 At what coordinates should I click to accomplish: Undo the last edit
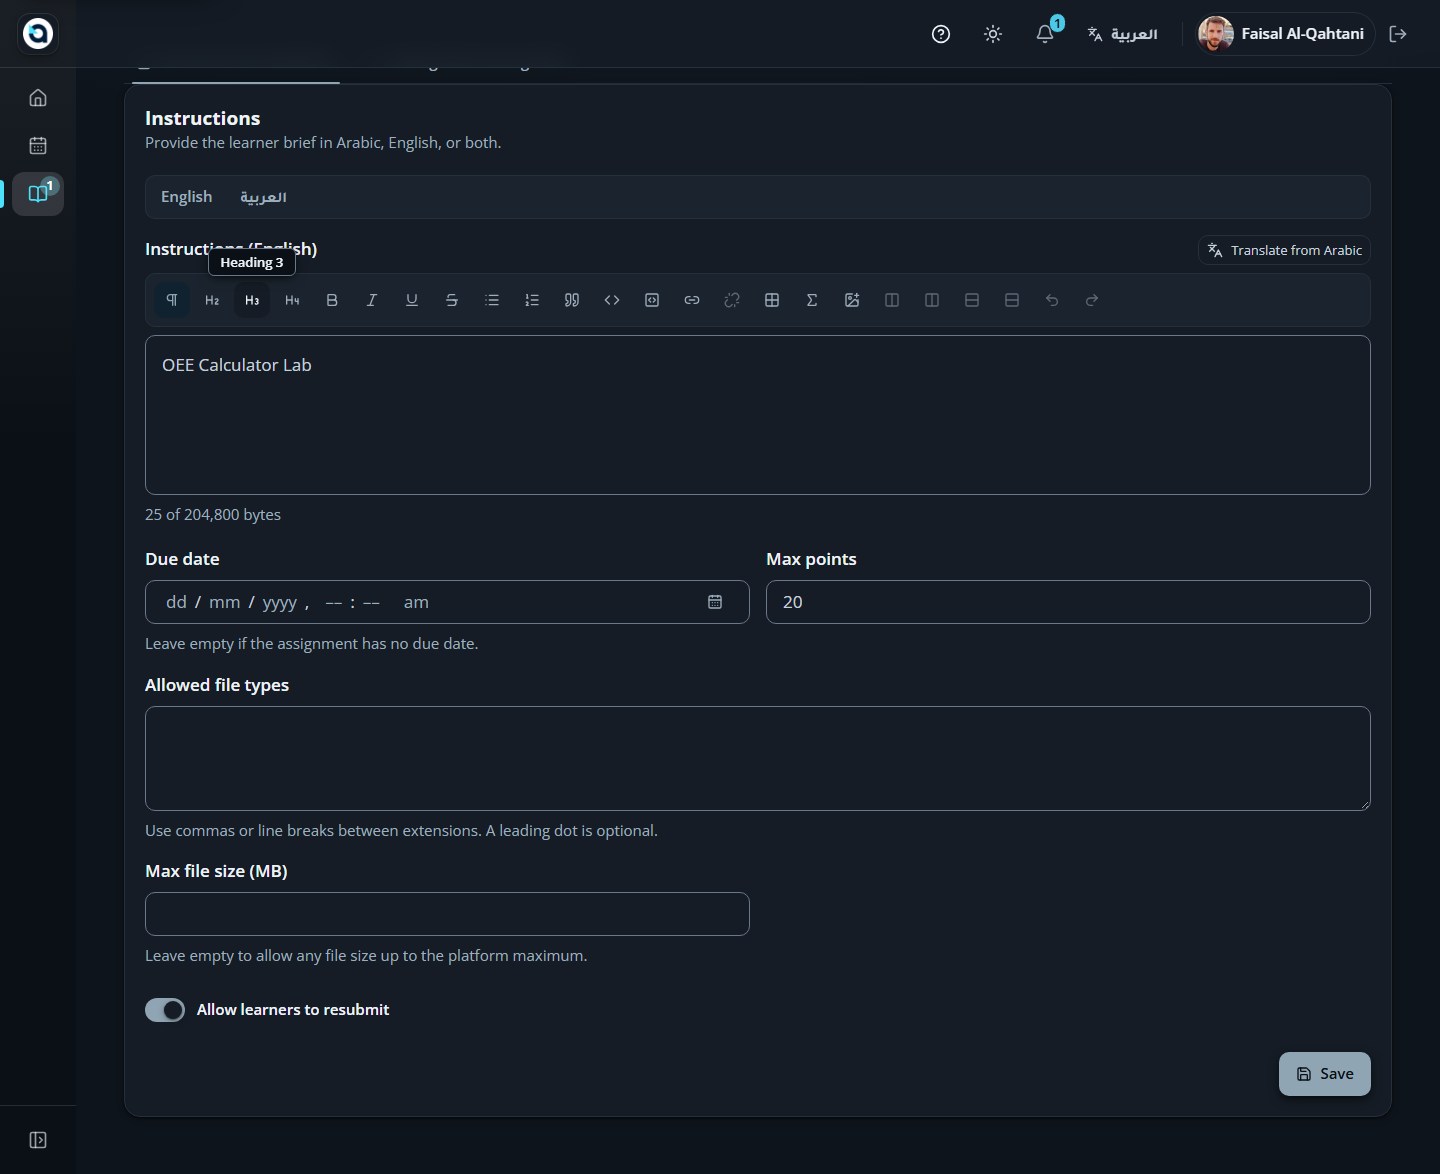coord(1052,300)
